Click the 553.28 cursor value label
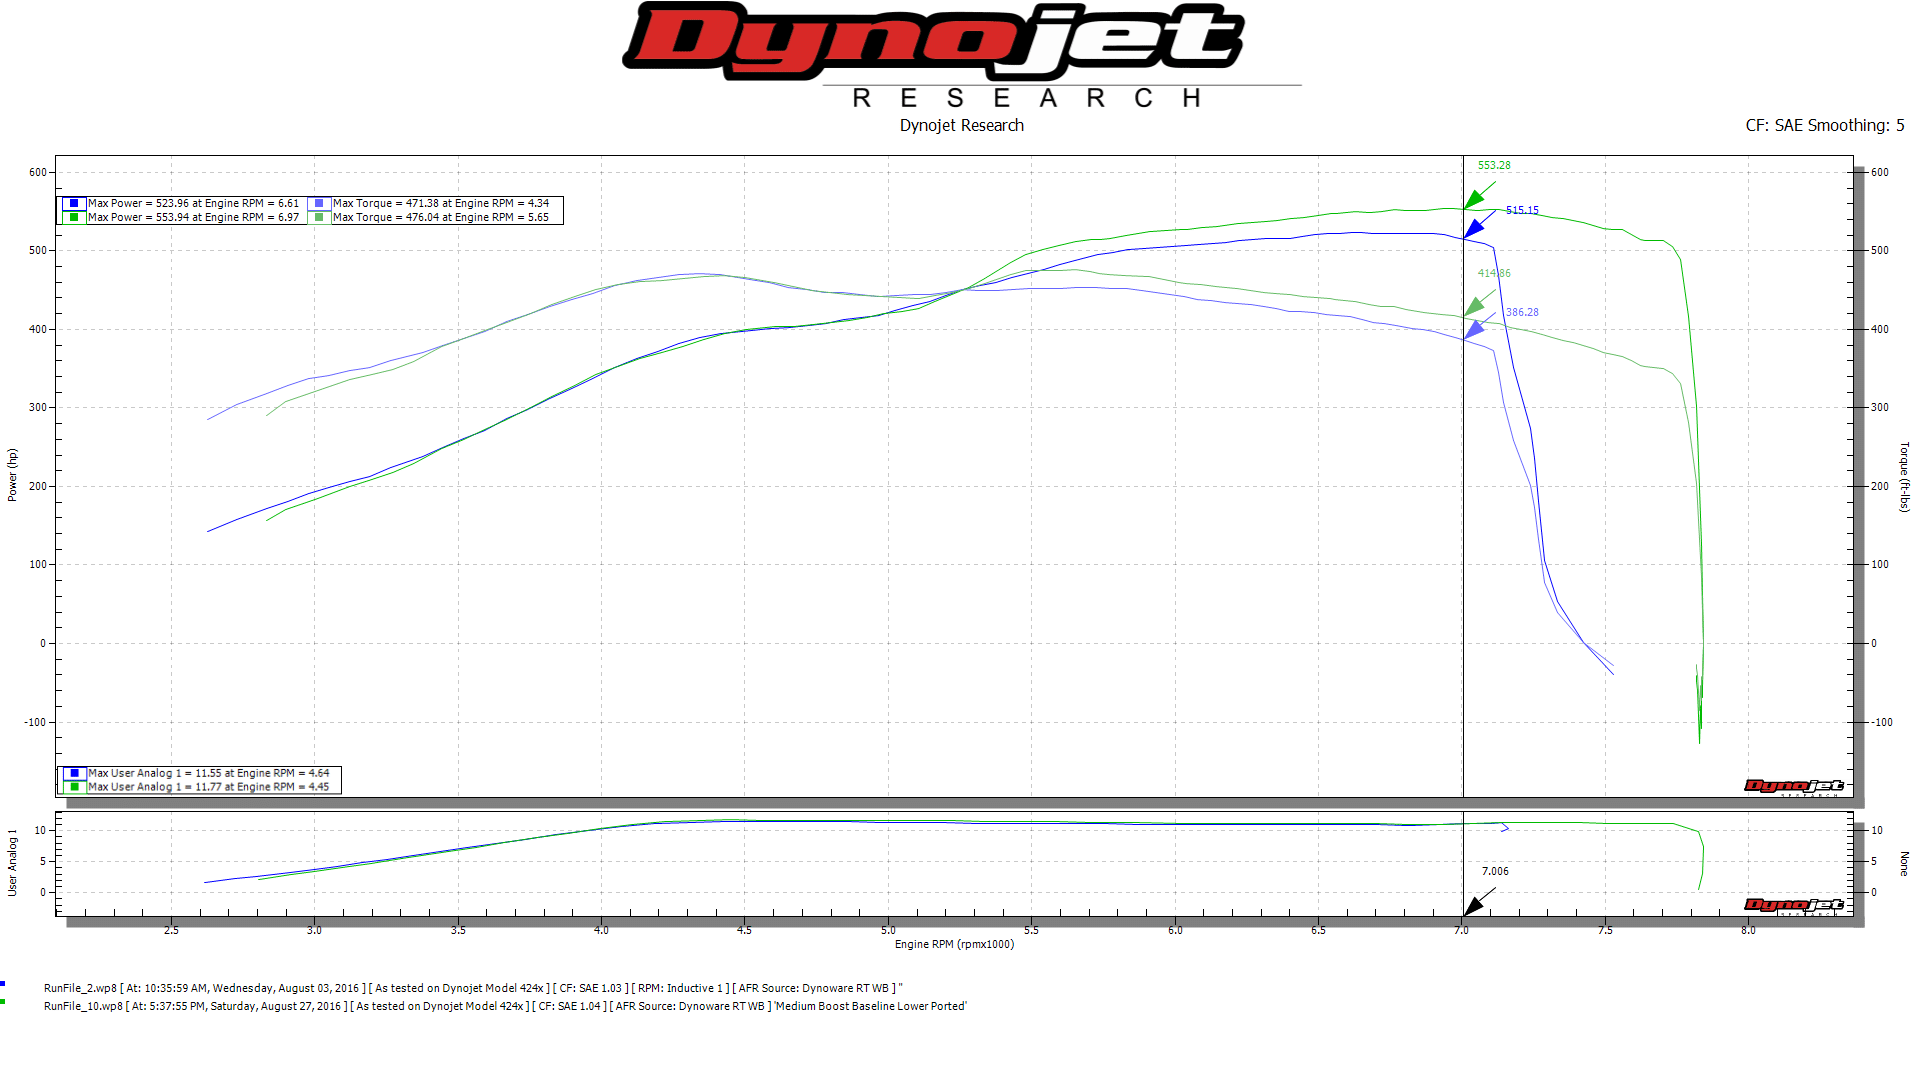This screenshot has height=1084, width=1924. point(1494,166)
